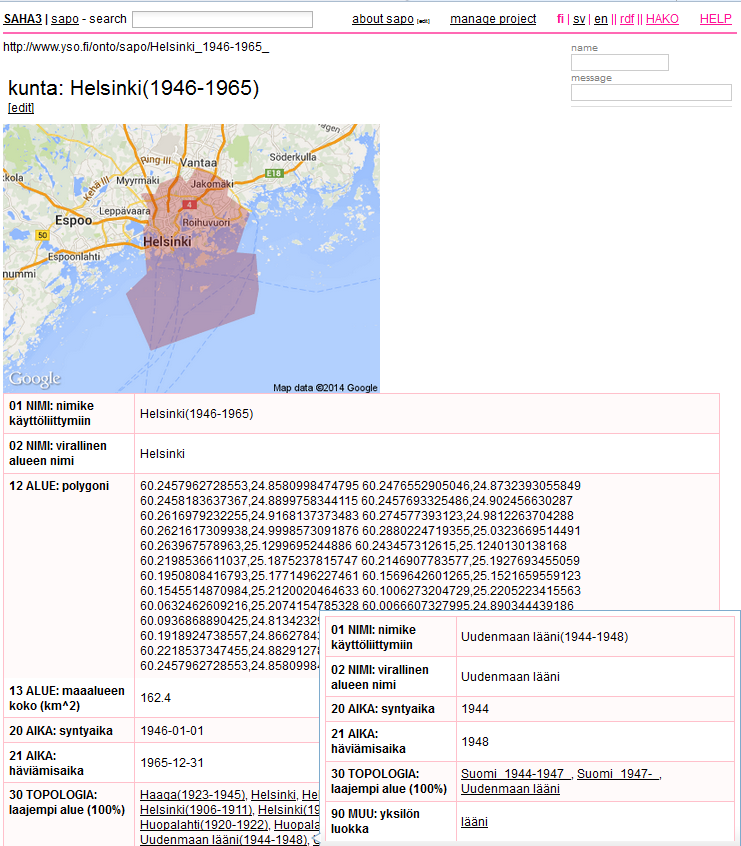Switch language to English (en)
Screen dimensions: 741x846
point(601,19)
